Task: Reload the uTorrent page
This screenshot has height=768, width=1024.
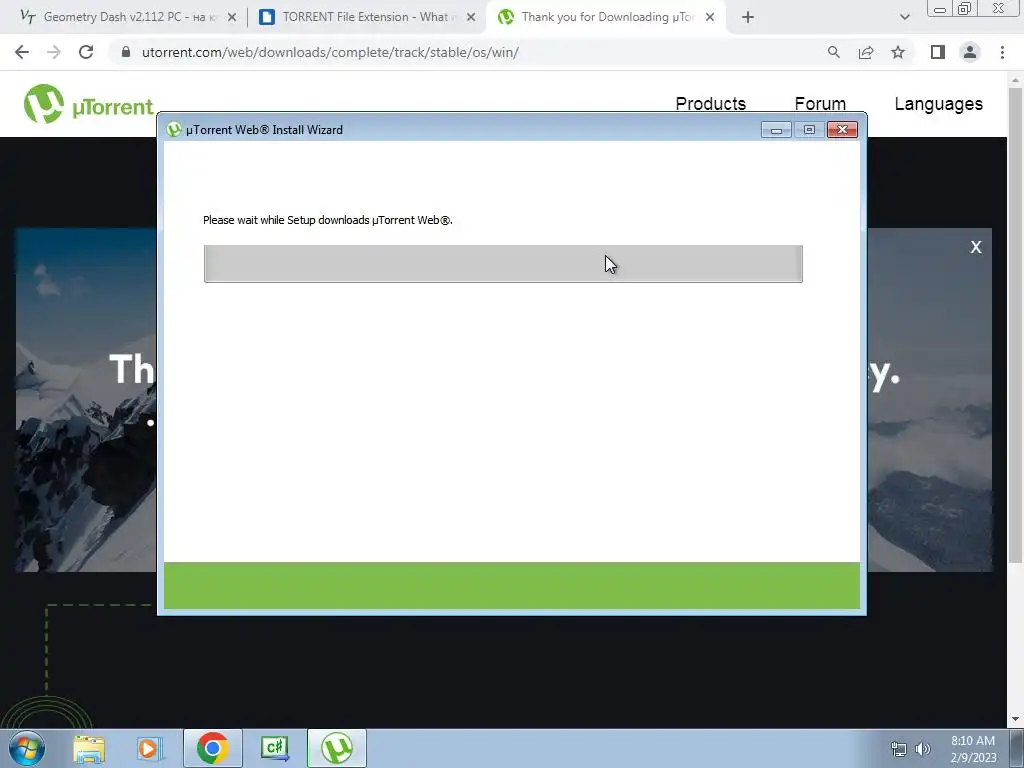Action: (x=86, y=52)
